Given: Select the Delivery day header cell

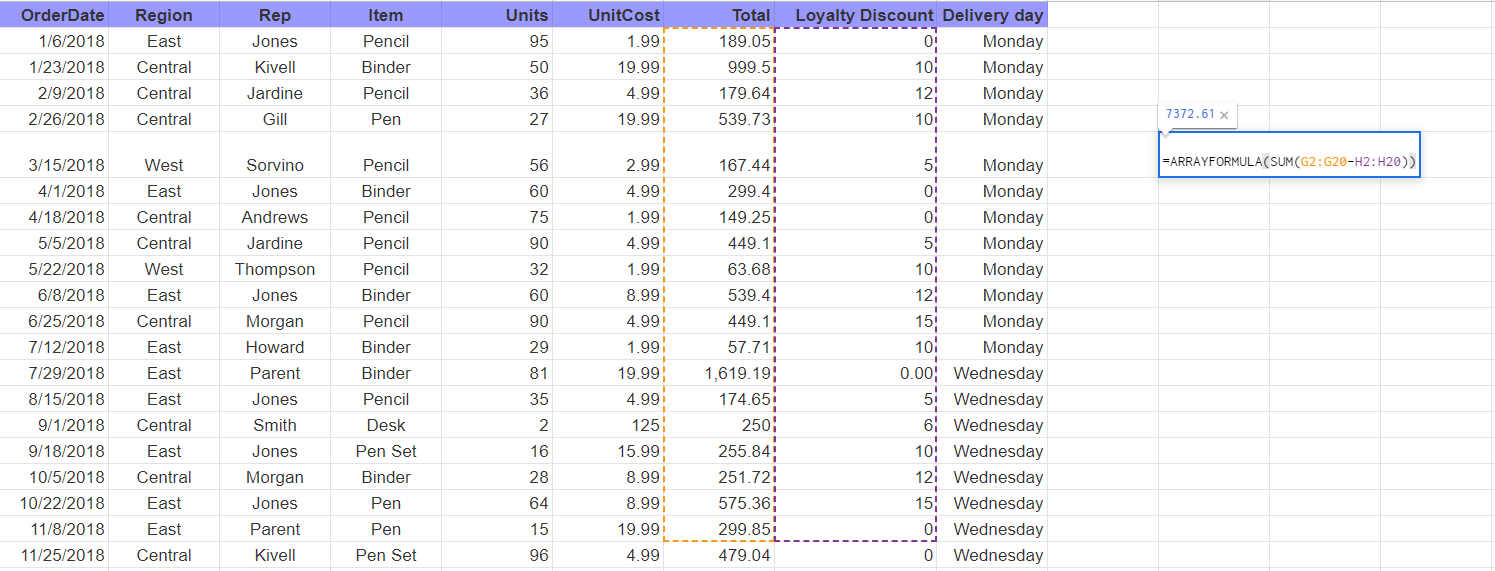Looking at the screenshot, I should tap(992, 15).
